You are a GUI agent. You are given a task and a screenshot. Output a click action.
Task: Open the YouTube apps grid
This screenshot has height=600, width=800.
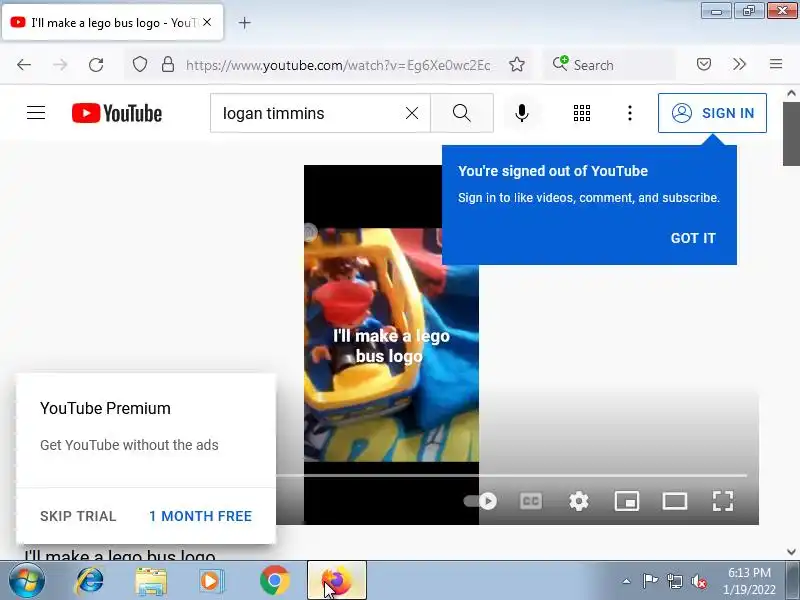tap(582, 113)
